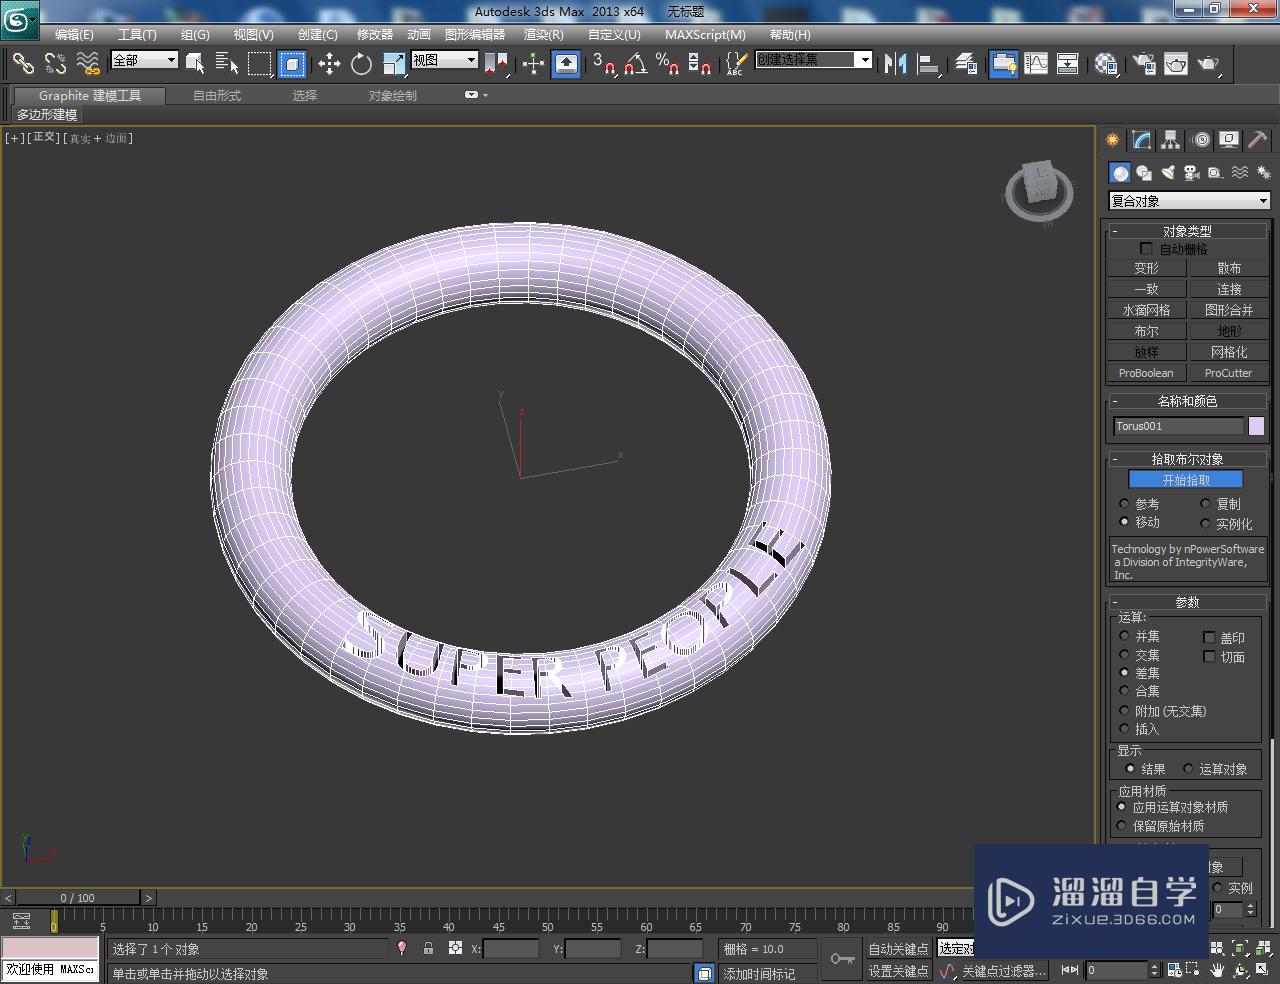Toggle the 3D Snaps icon
The width and height of the screenshot is (1280, 984).
[x=604, y=64]
